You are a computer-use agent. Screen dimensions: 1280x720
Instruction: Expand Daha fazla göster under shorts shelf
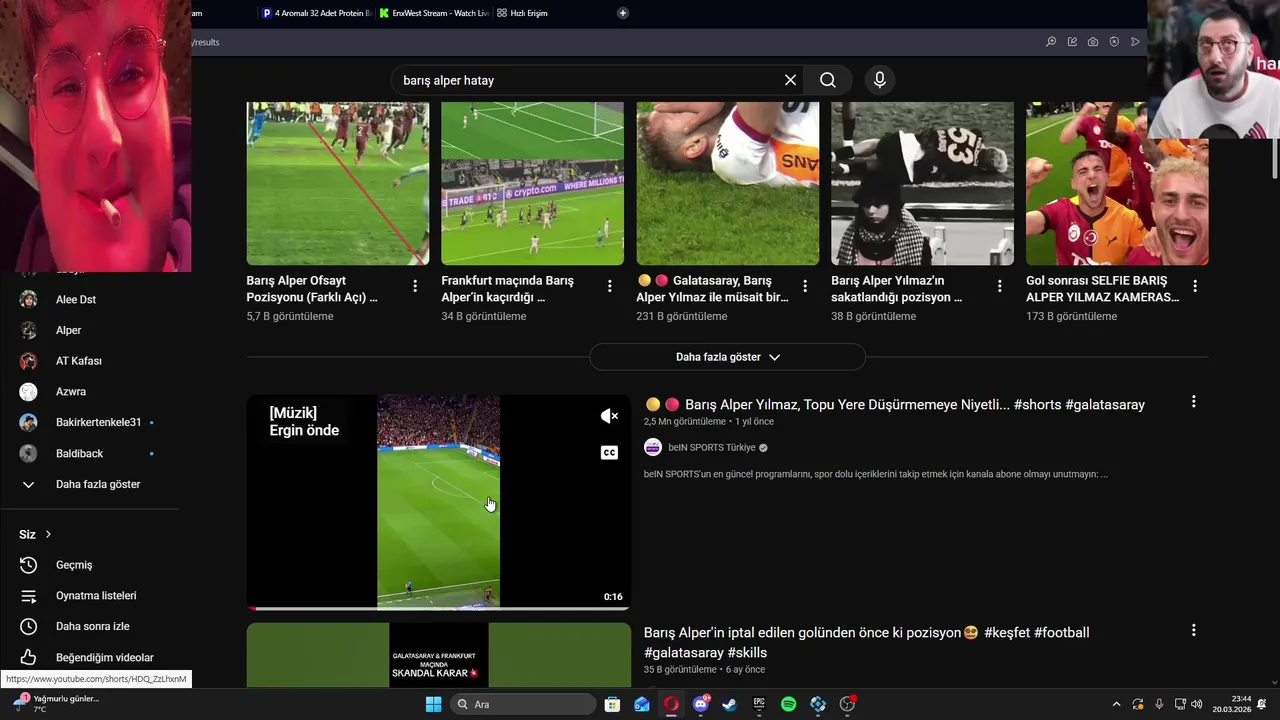pyautogui.click(x=727, y=357)
